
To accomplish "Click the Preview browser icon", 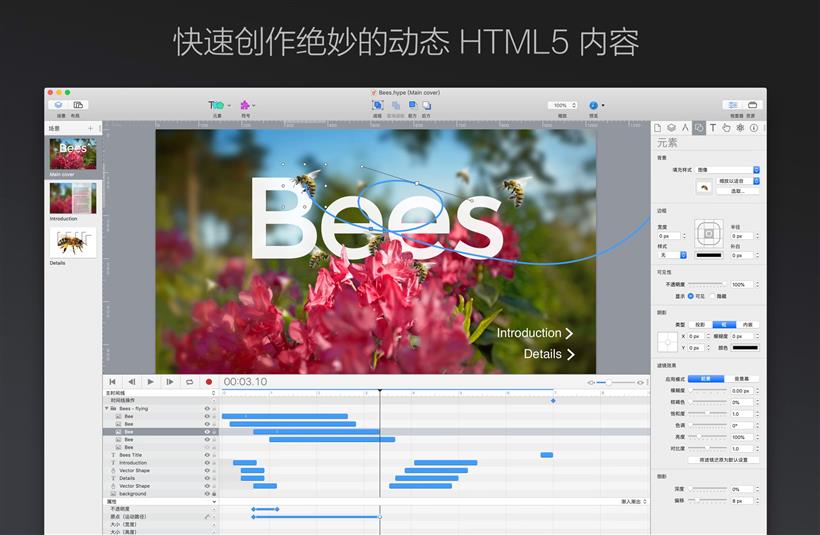I will click(x=593, y=105).
